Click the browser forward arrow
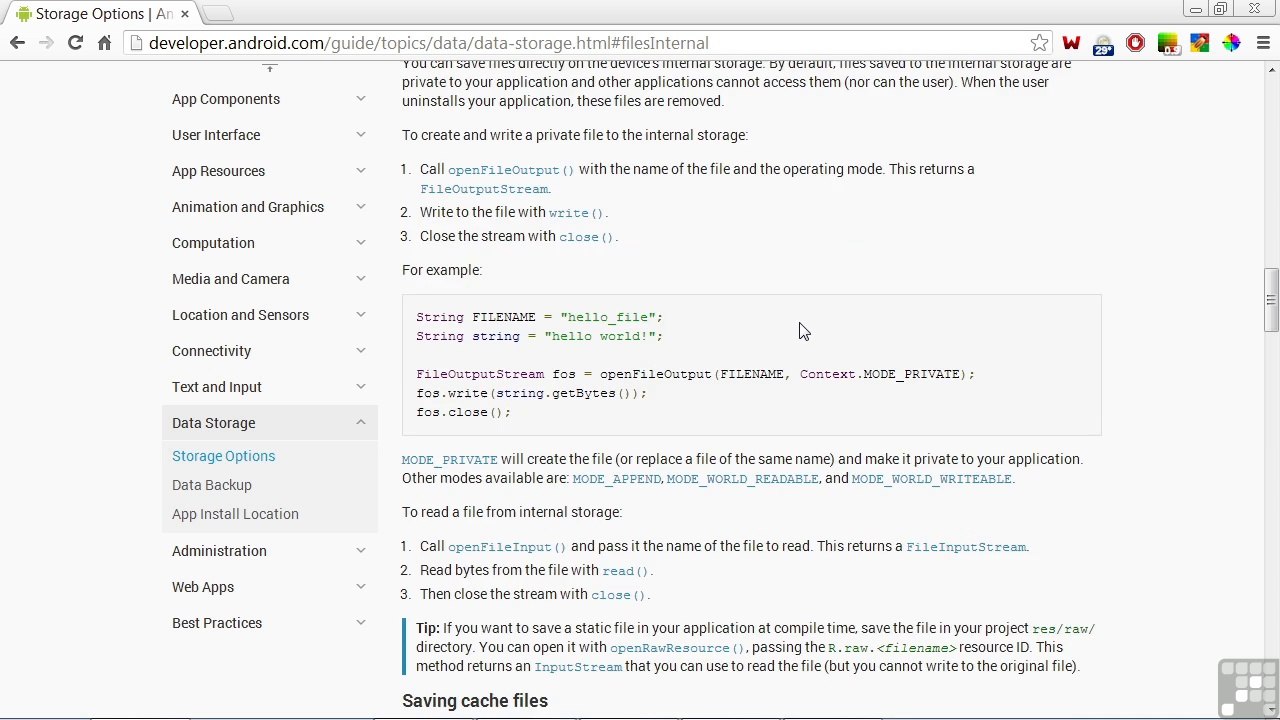Screen dimensions: 1280x720 [46, 43]
